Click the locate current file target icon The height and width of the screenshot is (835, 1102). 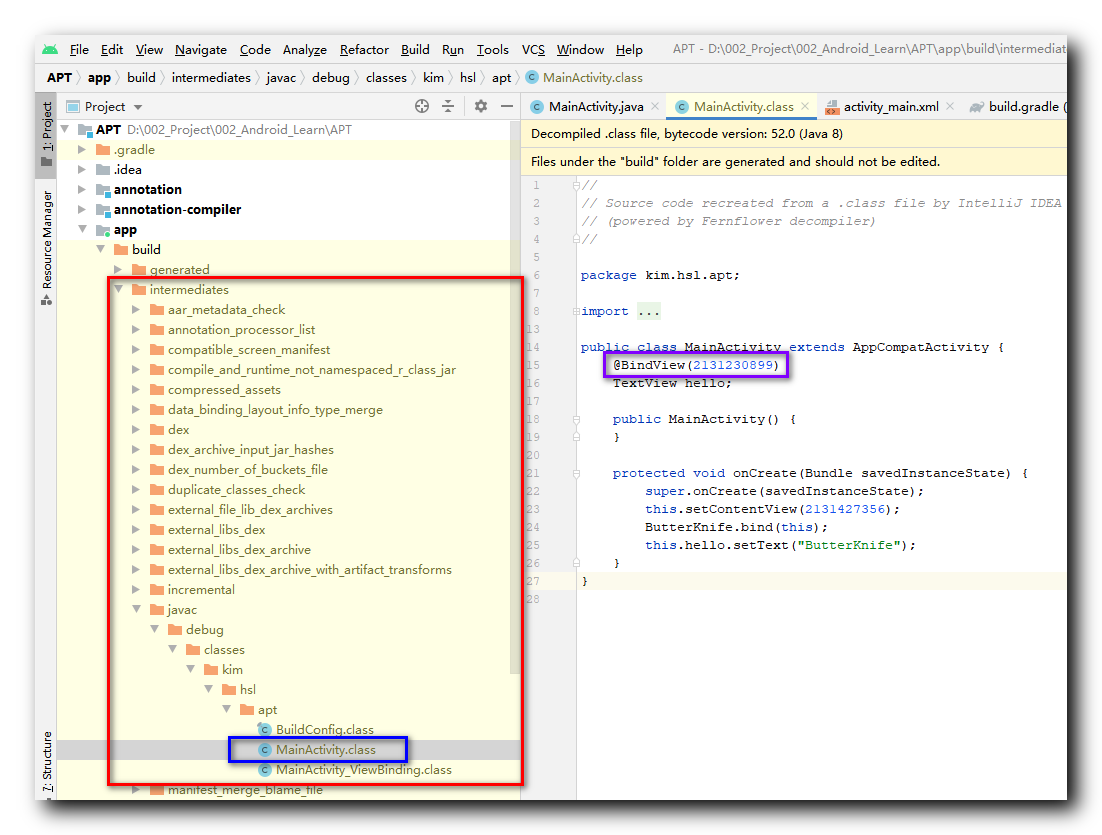(422, 106)
